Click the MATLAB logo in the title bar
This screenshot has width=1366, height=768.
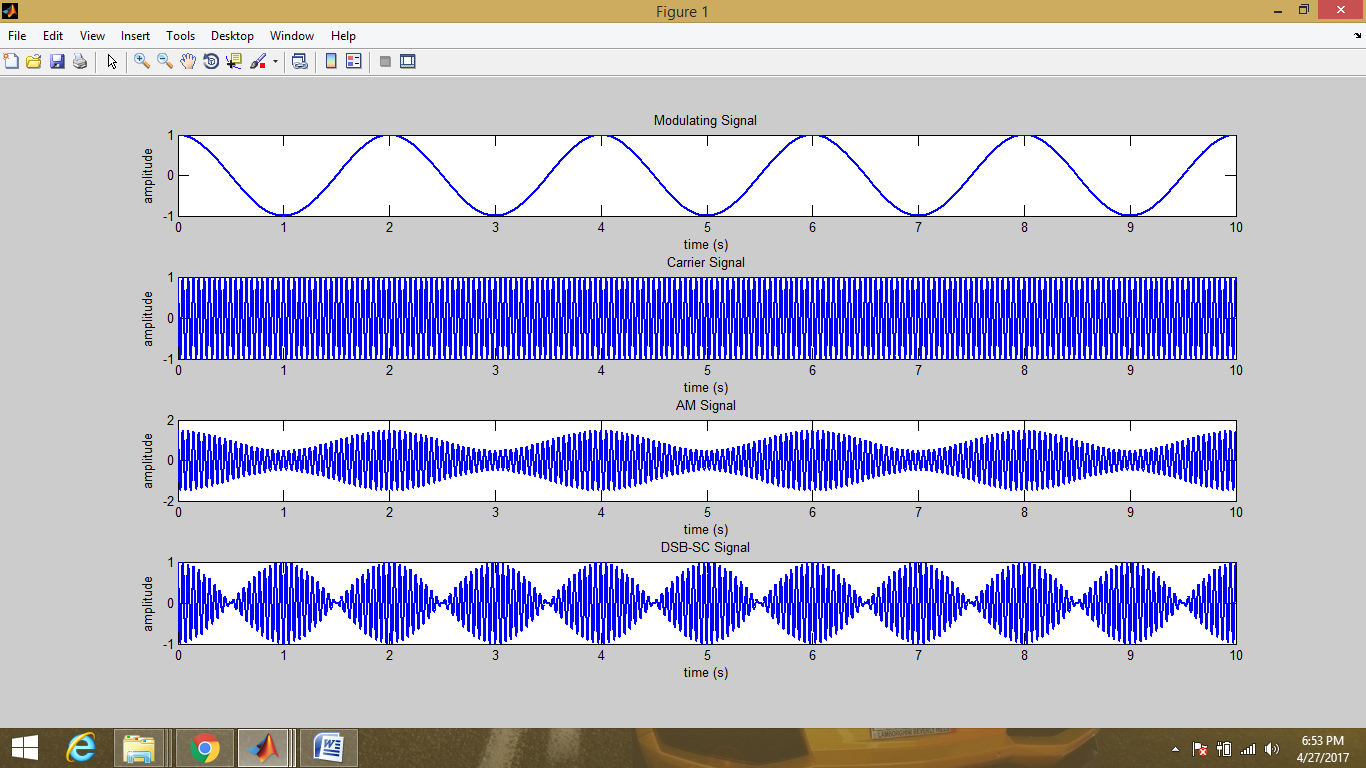[x=11, y=11]
